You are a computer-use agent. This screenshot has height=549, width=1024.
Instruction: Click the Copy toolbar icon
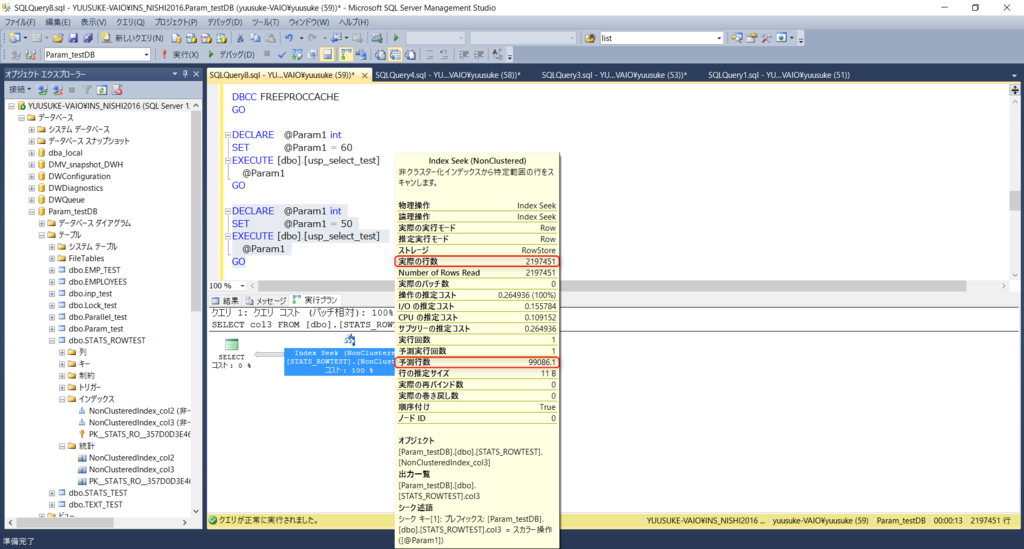255,38
